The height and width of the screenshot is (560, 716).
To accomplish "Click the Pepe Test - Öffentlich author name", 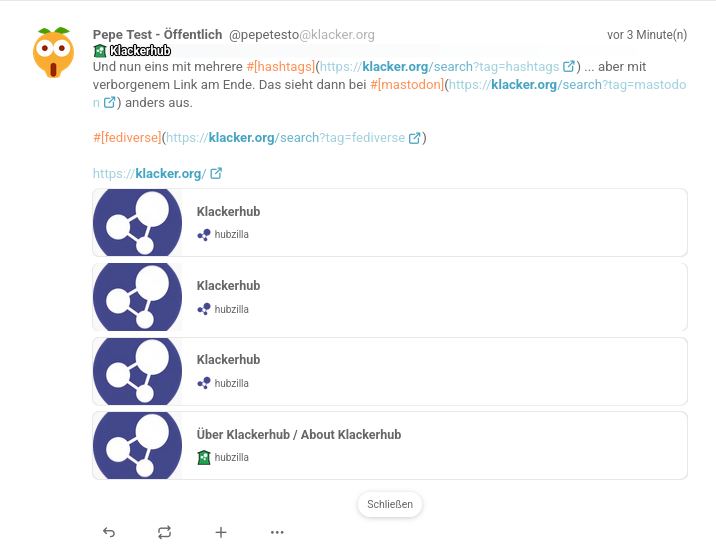I will 157,34.
